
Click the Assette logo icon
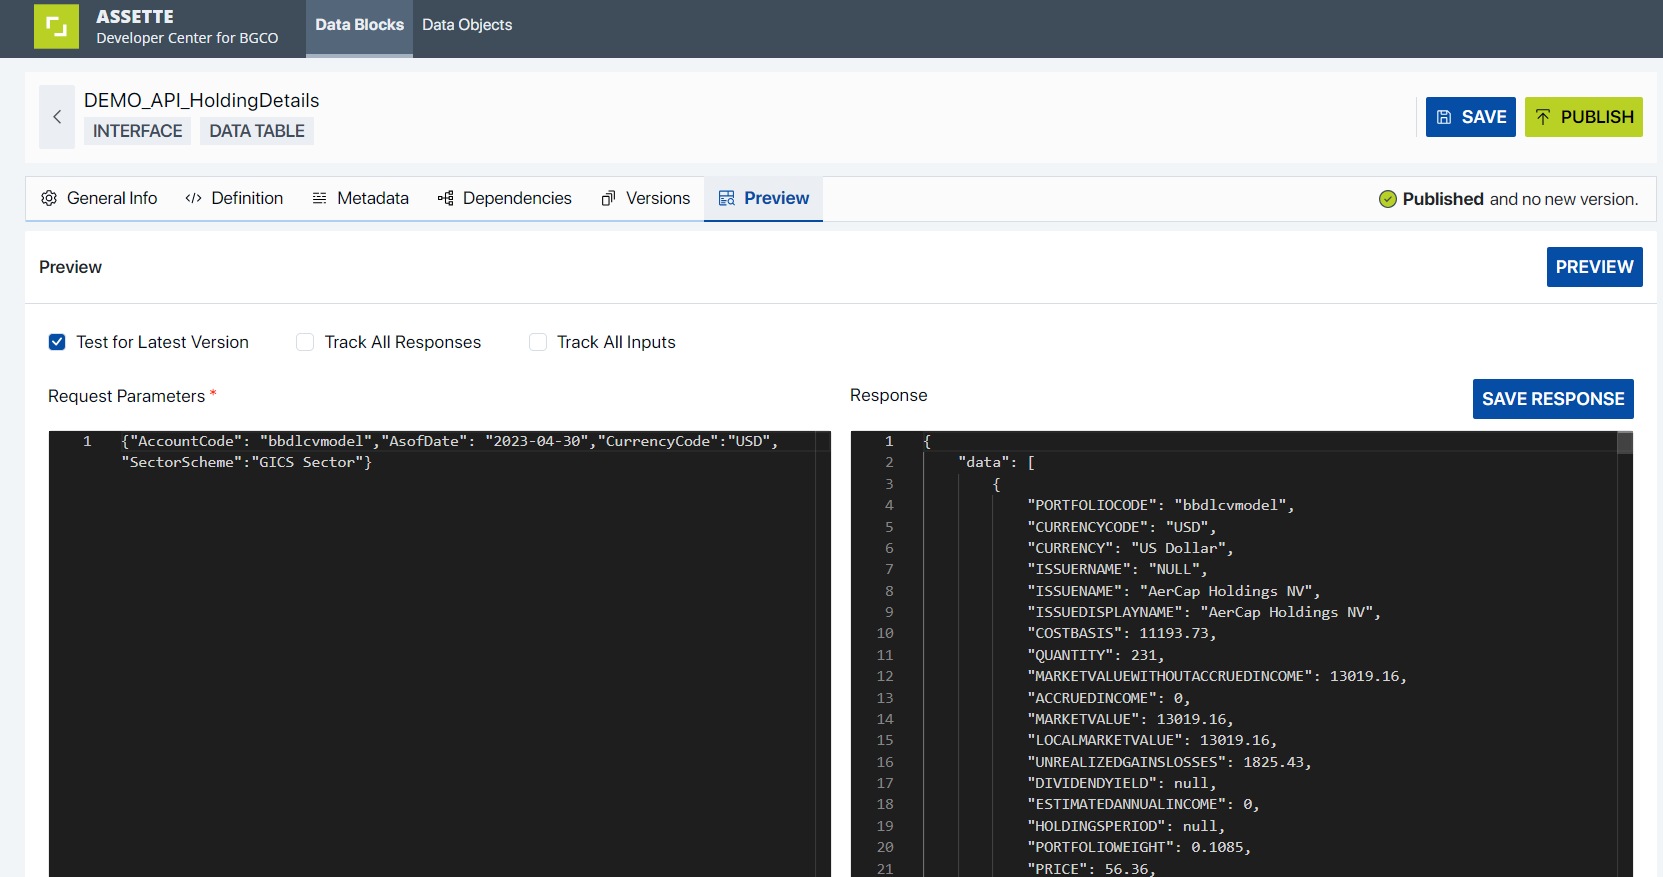pyautogui.click(x=56, y=26)
